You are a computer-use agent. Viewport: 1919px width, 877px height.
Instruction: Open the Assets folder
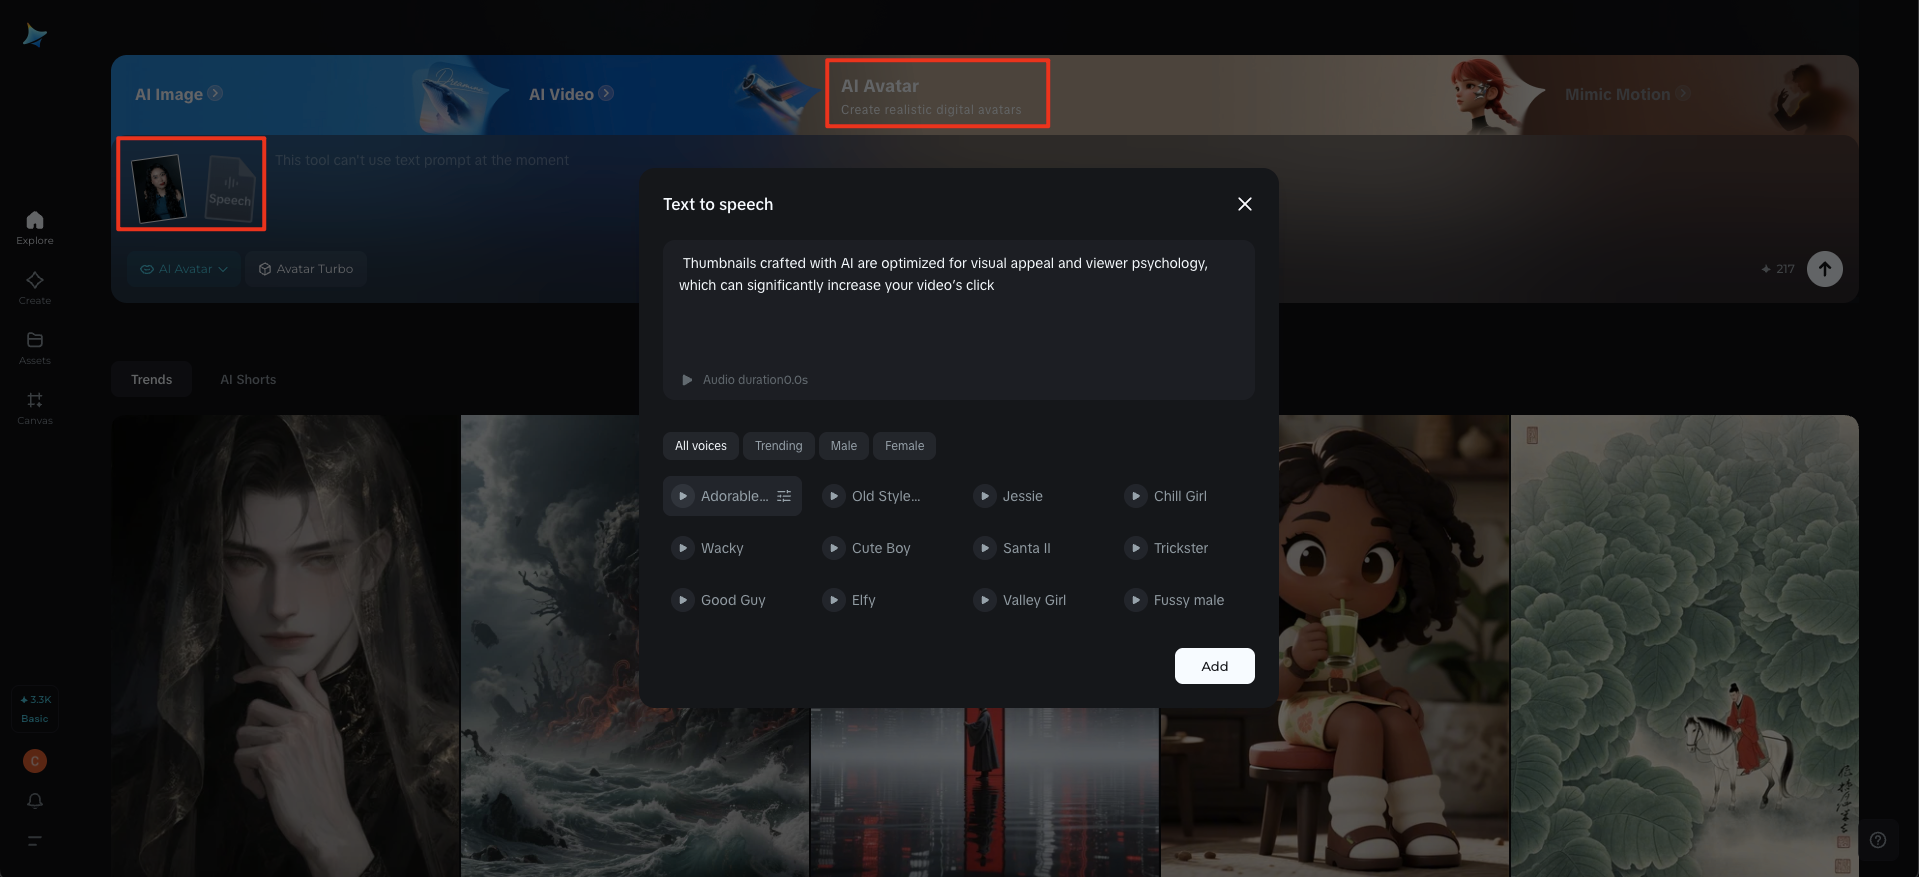[x=35, y=347]
